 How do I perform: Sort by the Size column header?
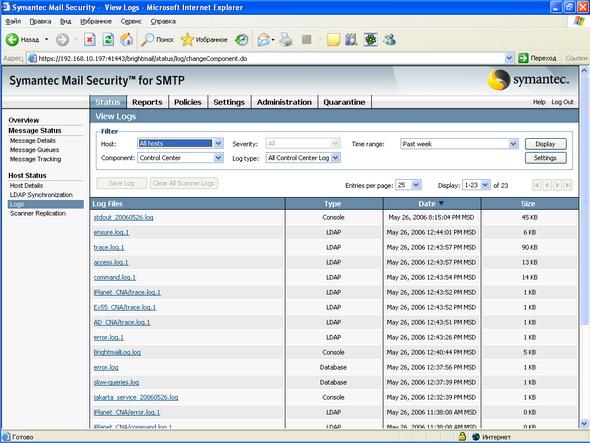click(528, 204)
